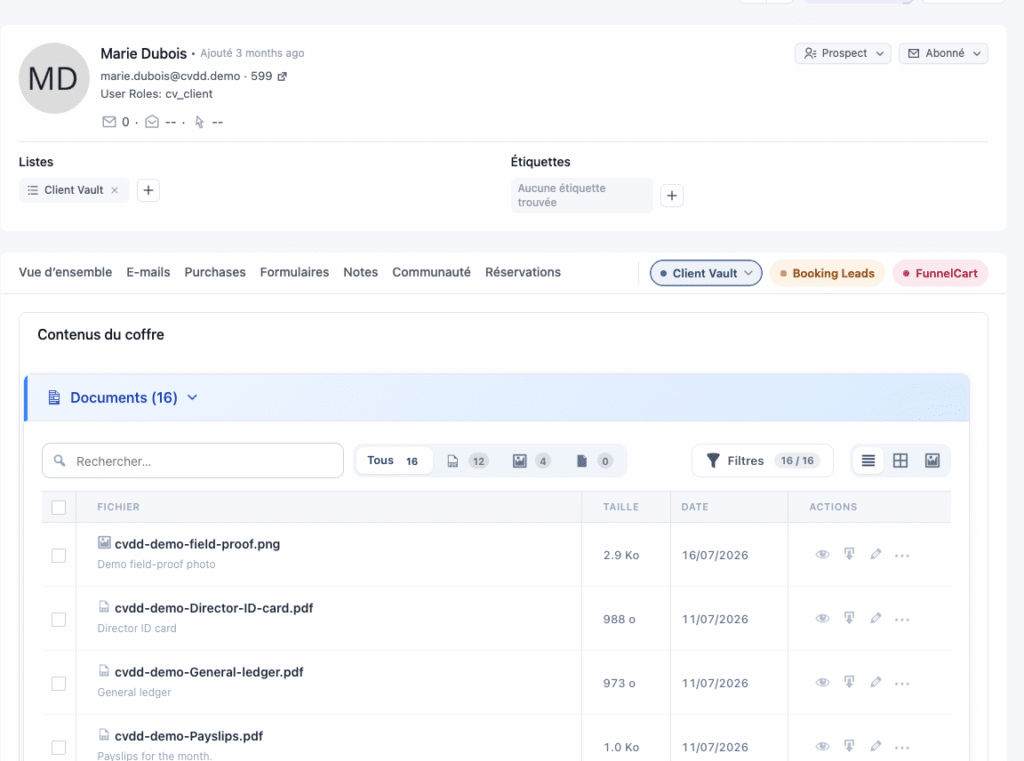The width and height of the screenshot is (1024, 761).
Task: Check the cvdd-demo-Director-ID-card.pdf row
Action: click(x=59, y=619)
